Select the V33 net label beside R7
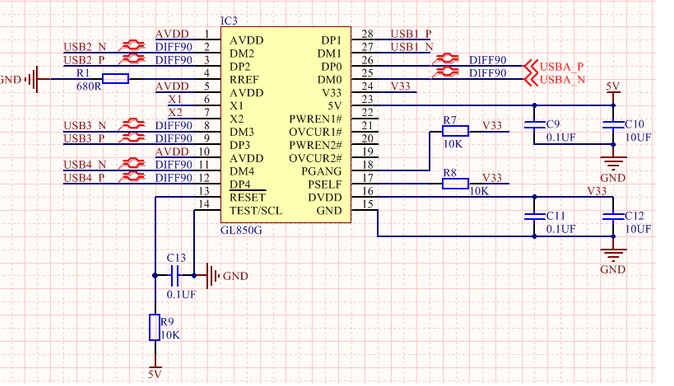This screenshot has height=386, width=674. click(492, 125)
